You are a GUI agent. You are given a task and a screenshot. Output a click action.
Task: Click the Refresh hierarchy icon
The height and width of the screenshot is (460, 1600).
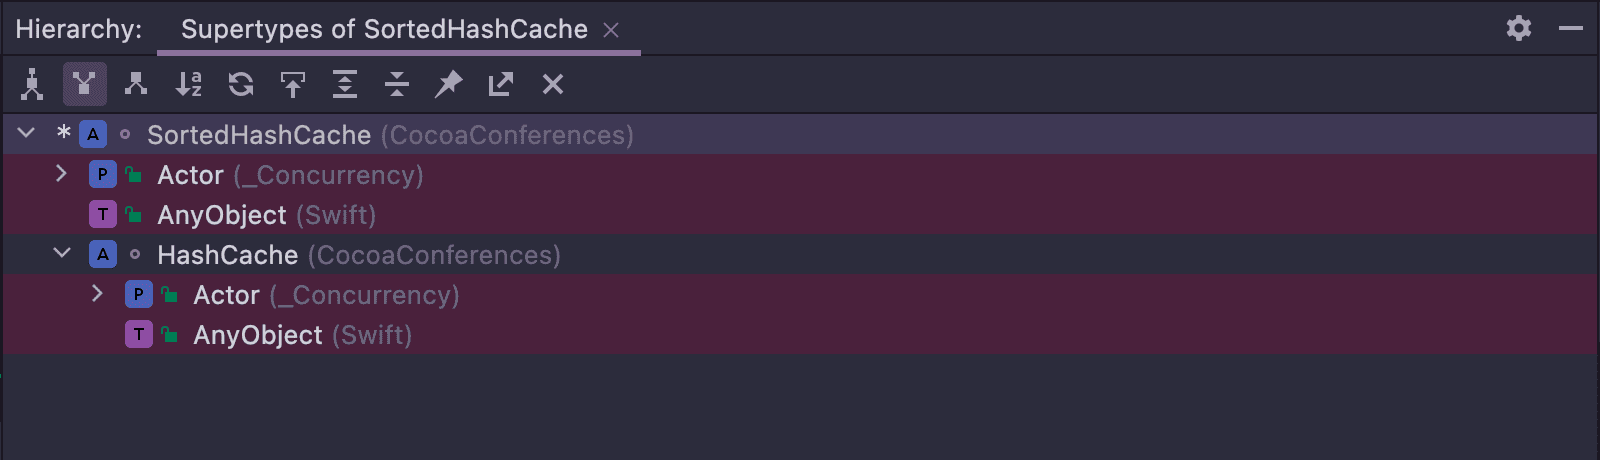(x=240, y=84)
